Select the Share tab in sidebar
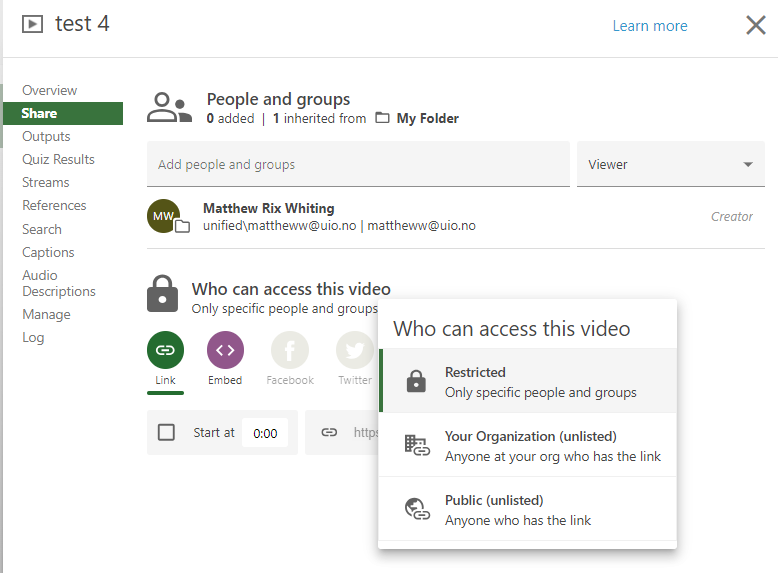Image resolution: width=778 pixels, height=573 pixels. (x=63, y=113)
